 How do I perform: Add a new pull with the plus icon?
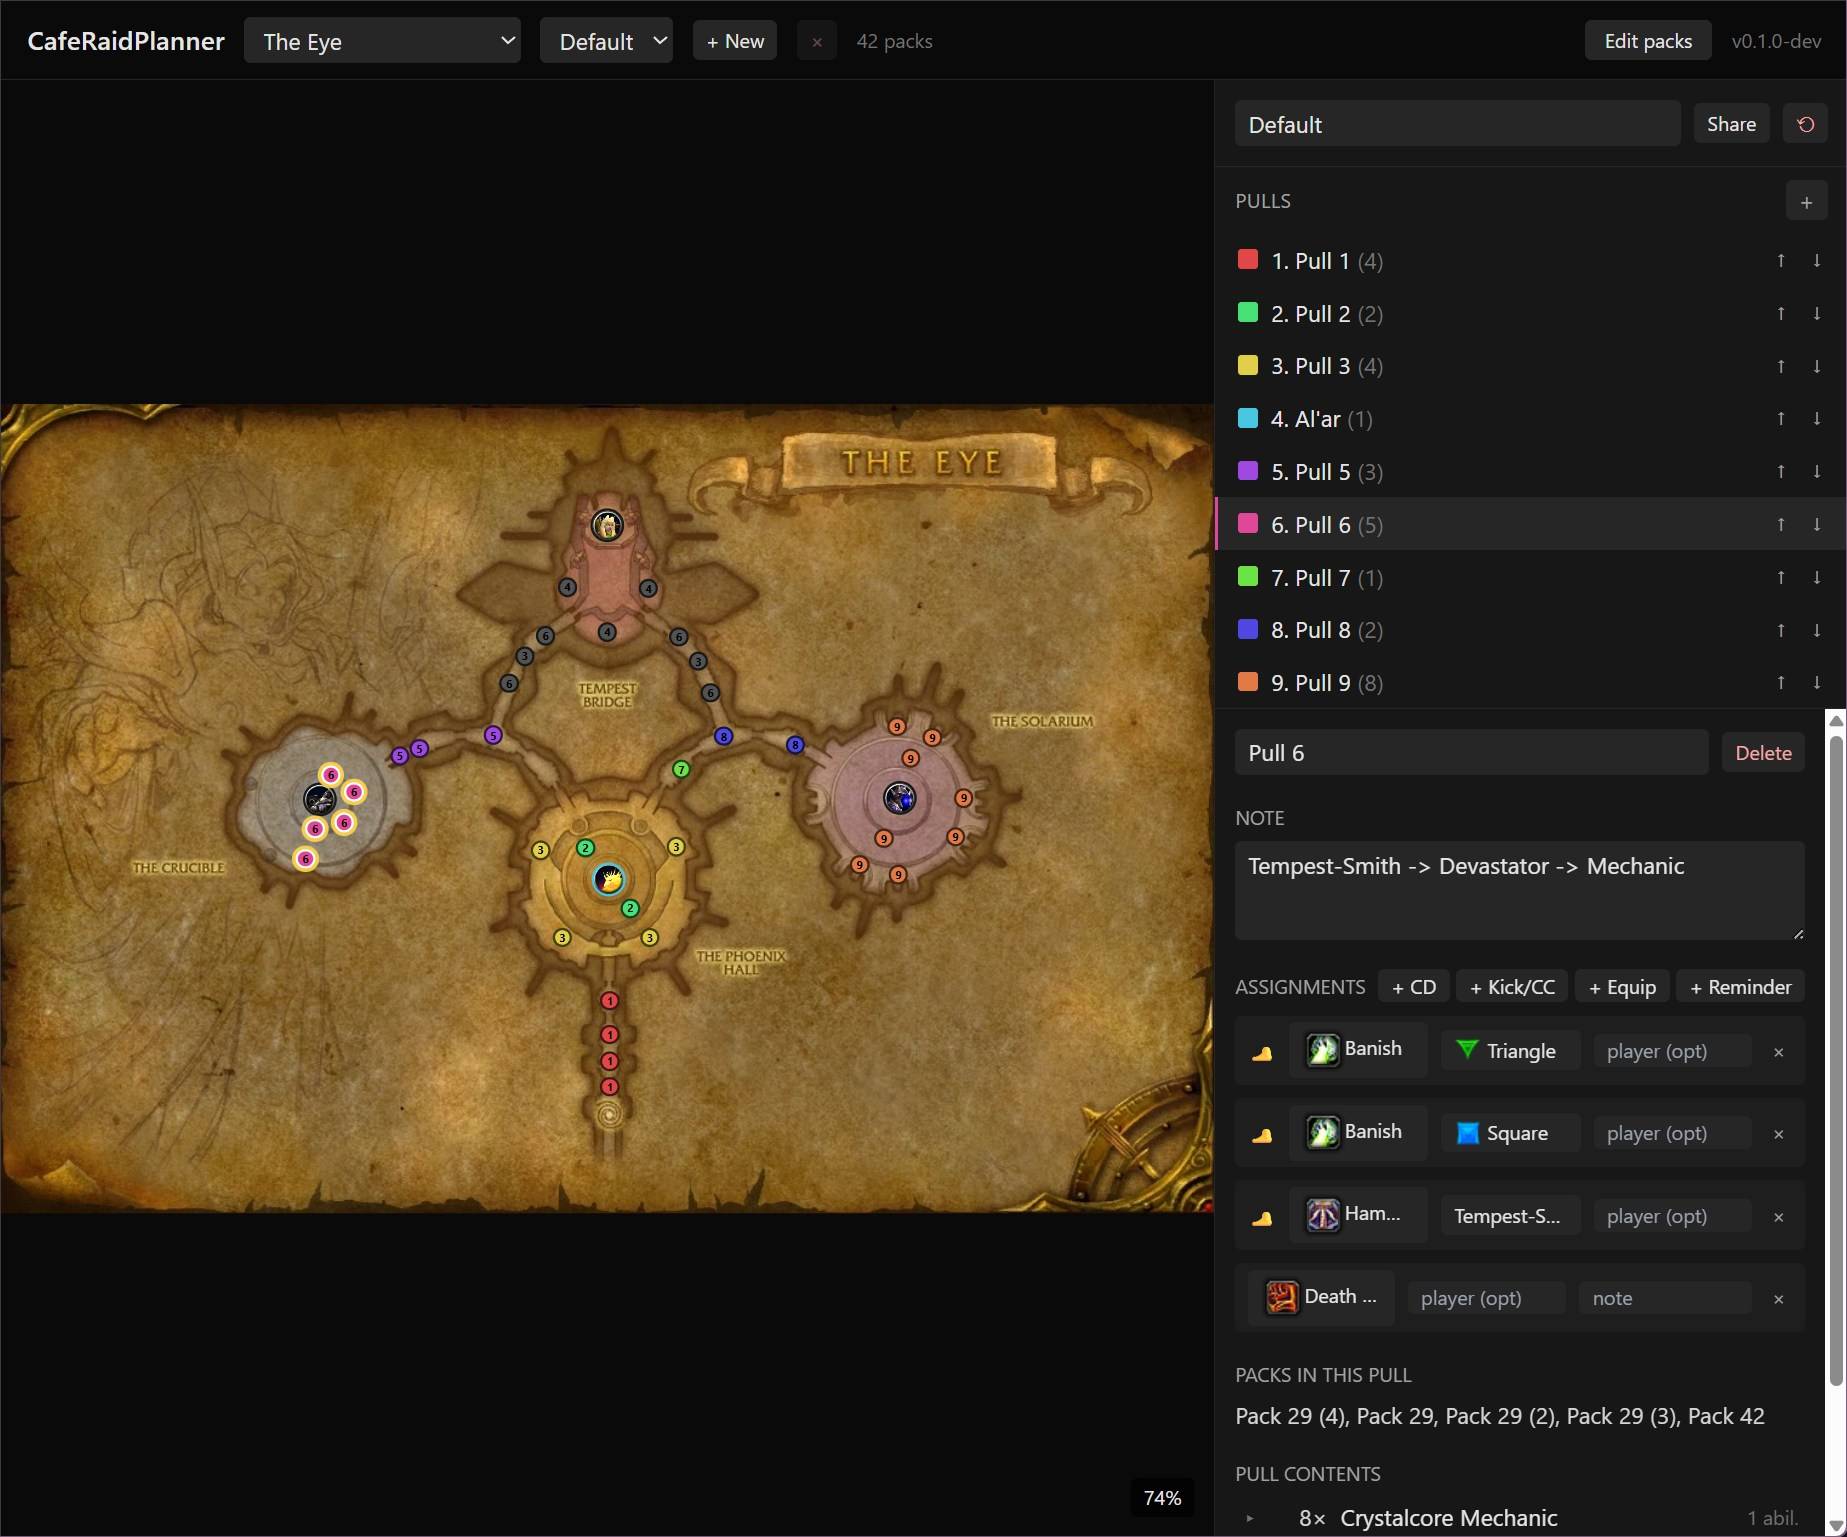click(1806, 202)
